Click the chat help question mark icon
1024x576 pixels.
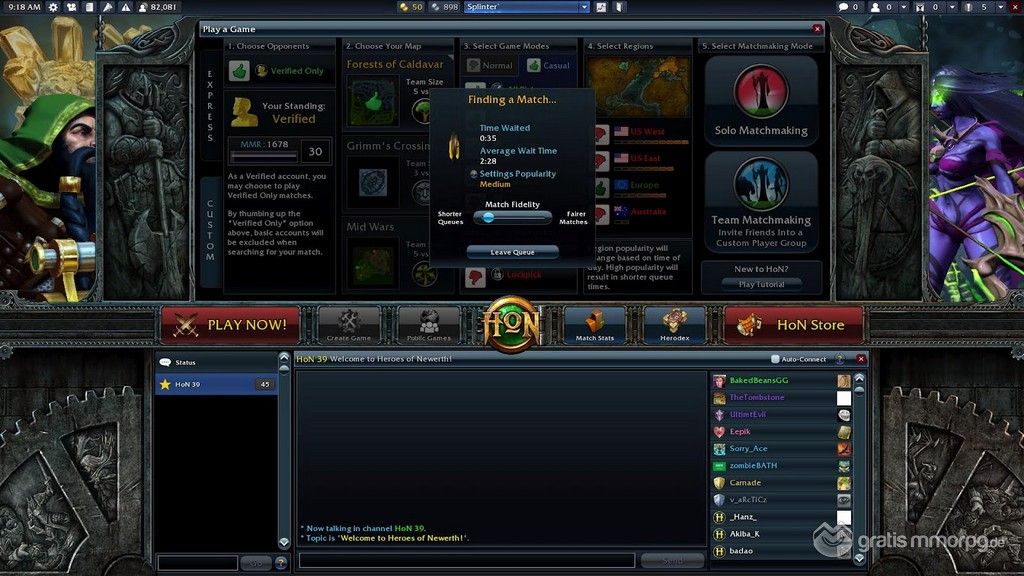coord(838,359)
